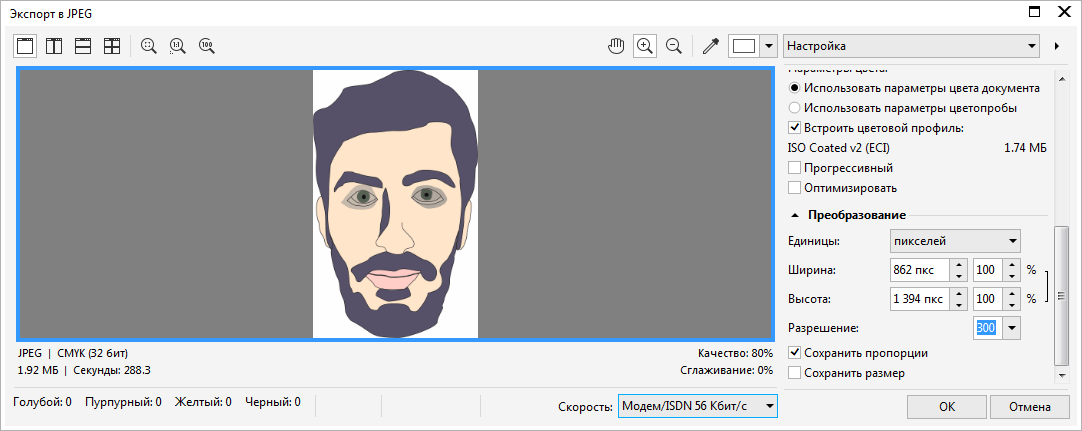
Task: Open the Единицы пикселей dropdown
Action: click(x=954, y=241)
